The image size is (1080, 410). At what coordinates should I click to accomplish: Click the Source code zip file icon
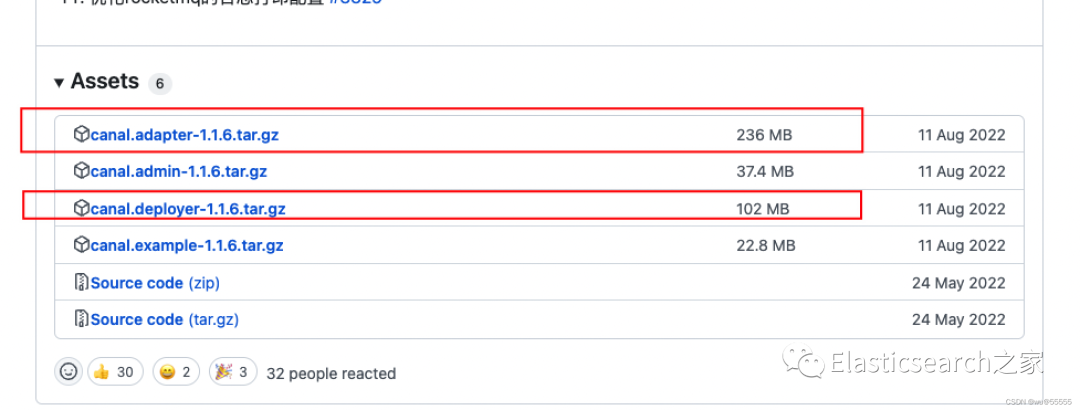point(81,283)
